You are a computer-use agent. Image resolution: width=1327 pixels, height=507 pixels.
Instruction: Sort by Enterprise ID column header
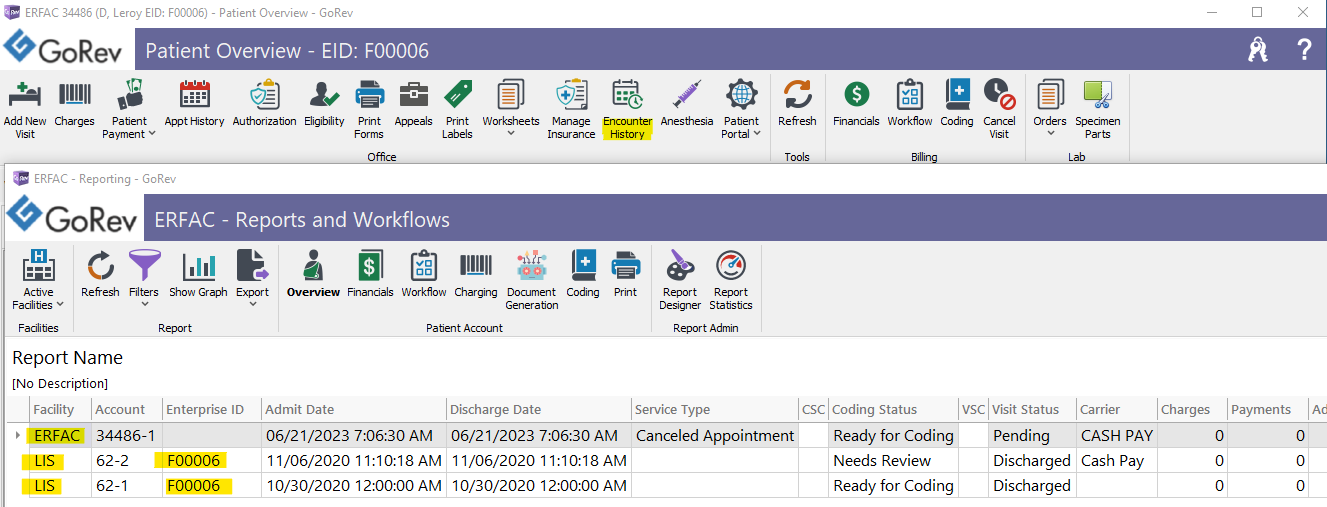pos(212,409)
